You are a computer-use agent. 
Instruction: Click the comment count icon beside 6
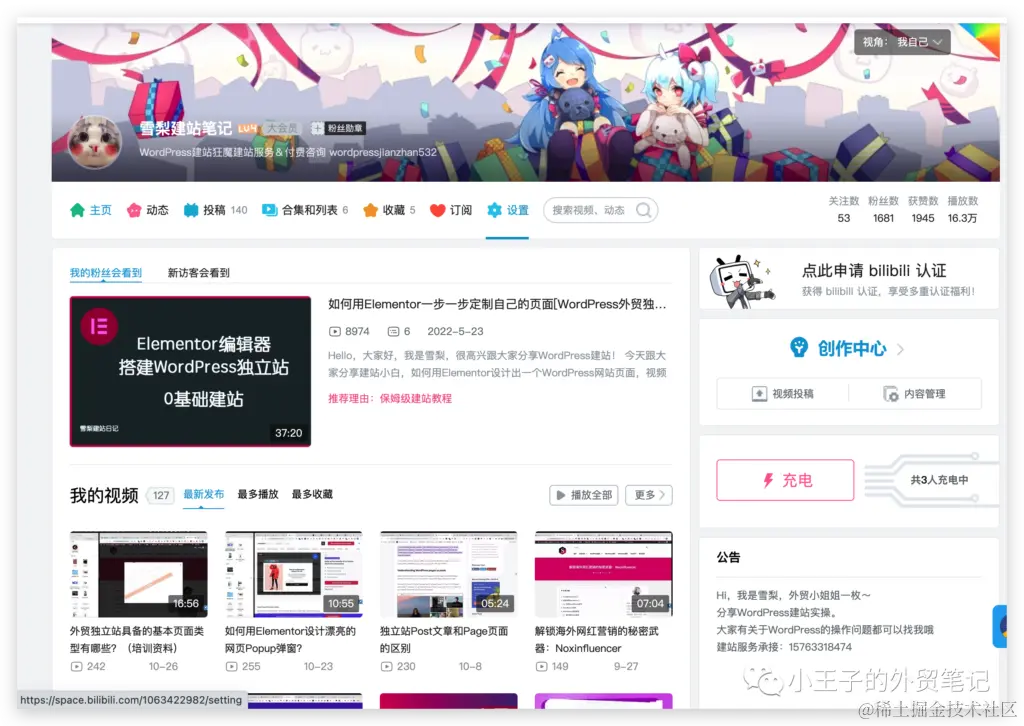tap(393, 332)
